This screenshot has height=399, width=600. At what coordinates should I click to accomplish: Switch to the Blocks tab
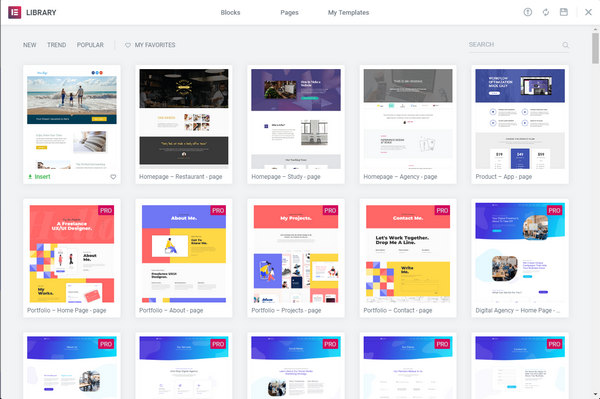pyautogui.click(x=230, y=13)
